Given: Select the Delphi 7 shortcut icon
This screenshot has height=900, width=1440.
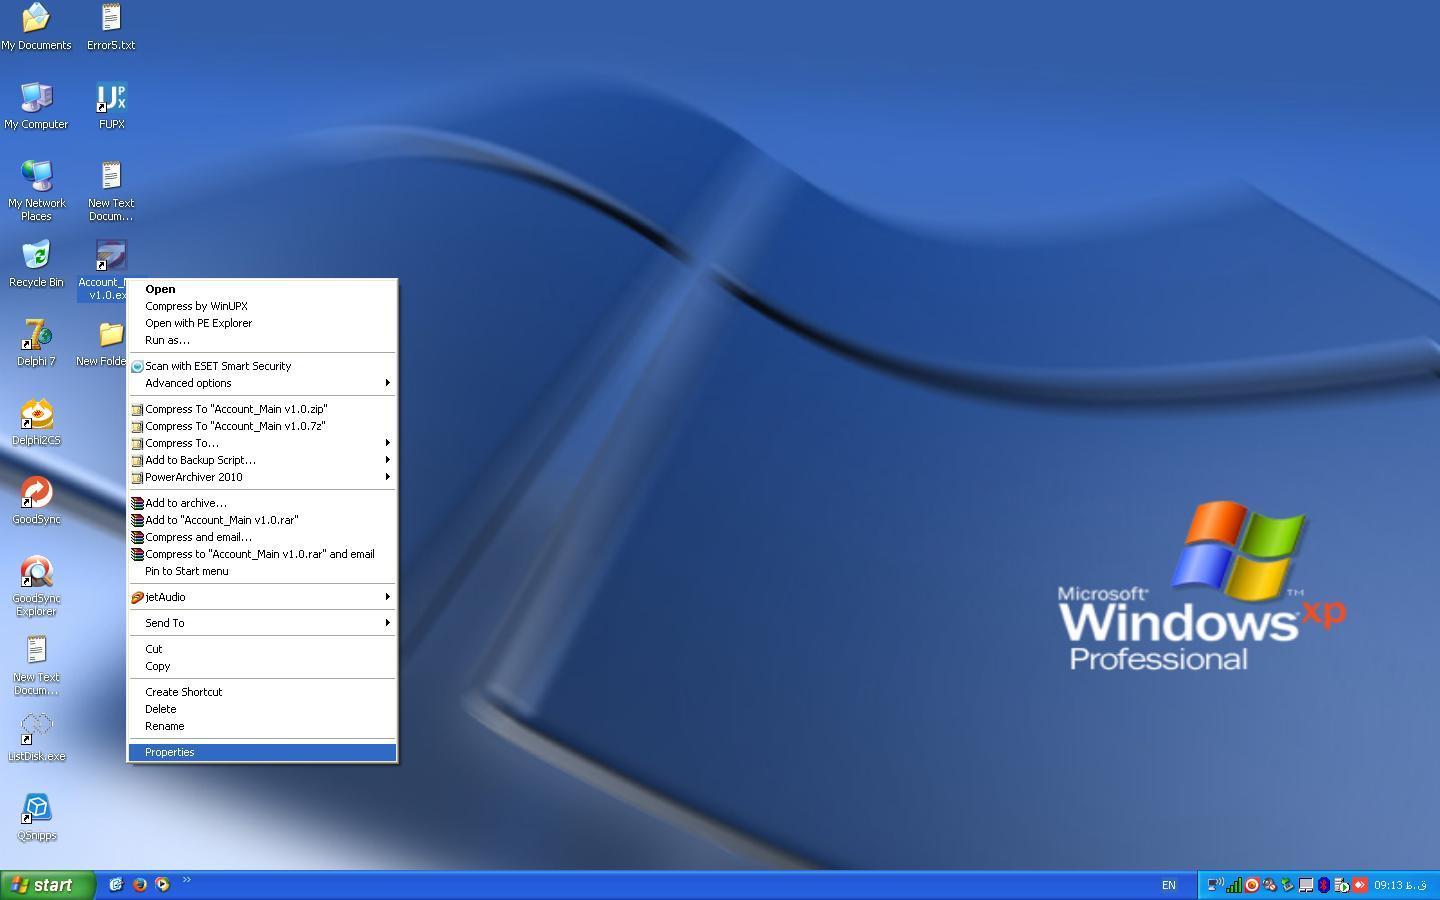Looking at the screenshot, I should coord(36,336).
